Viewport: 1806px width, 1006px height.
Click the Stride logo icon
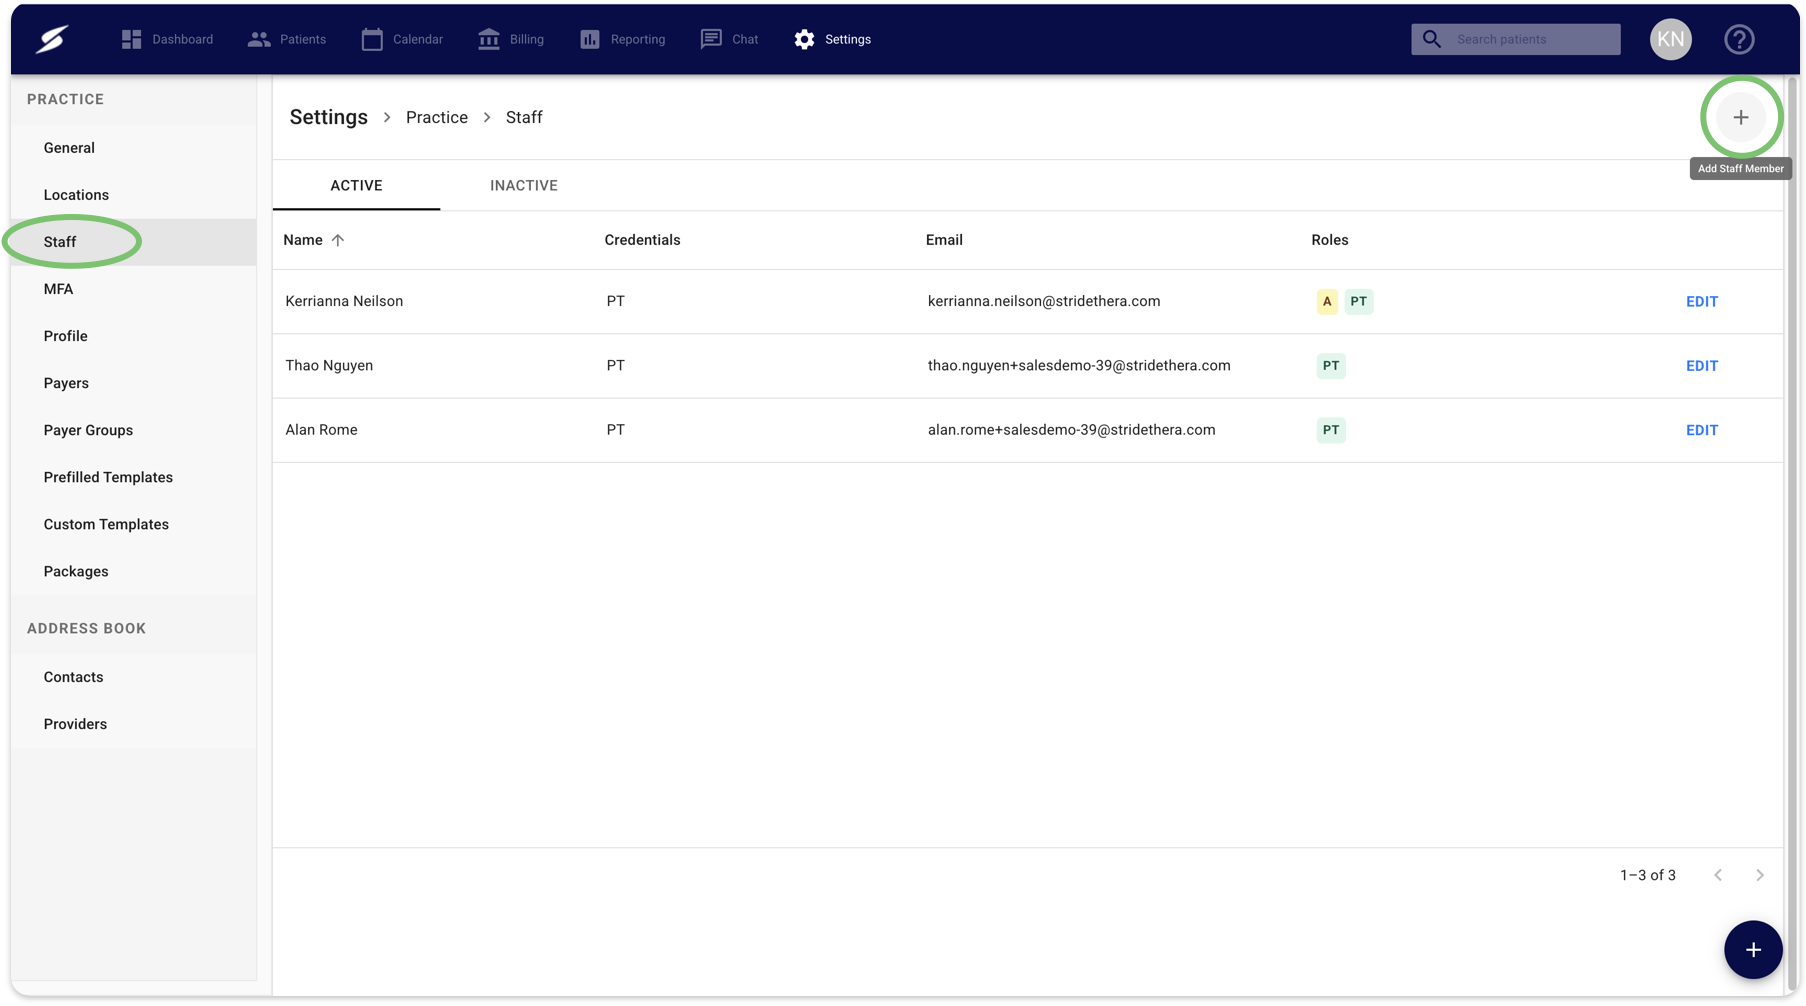pos(52,39)
